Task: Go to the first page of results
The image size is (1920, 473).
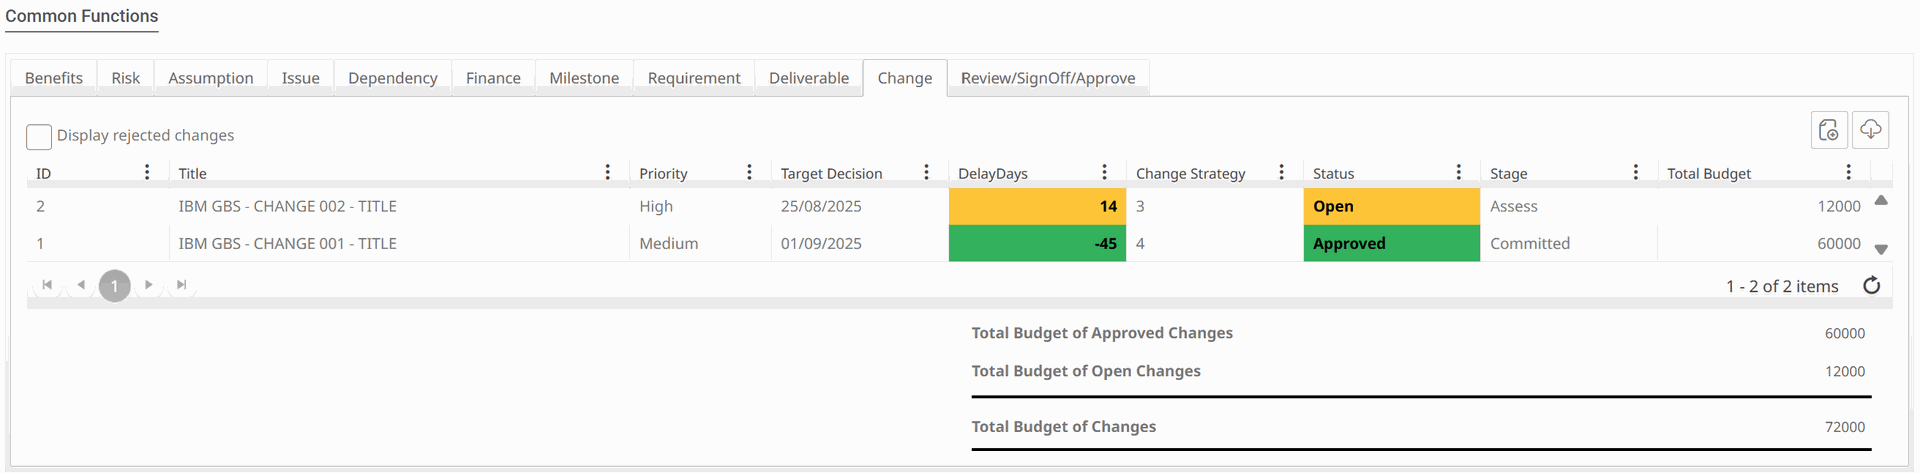Action: click(47, 285)
